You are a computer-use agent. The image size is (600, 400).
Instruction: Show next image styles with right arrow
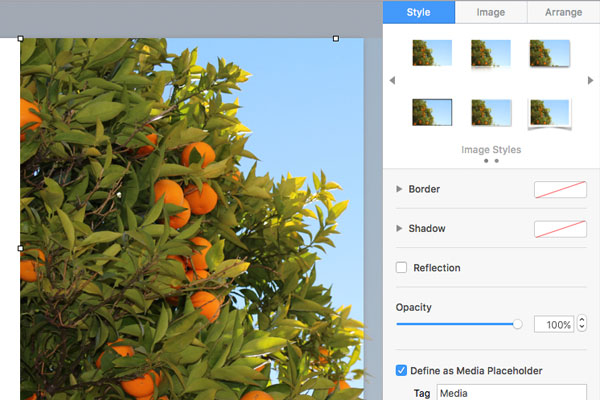click(x=590, y=80)
